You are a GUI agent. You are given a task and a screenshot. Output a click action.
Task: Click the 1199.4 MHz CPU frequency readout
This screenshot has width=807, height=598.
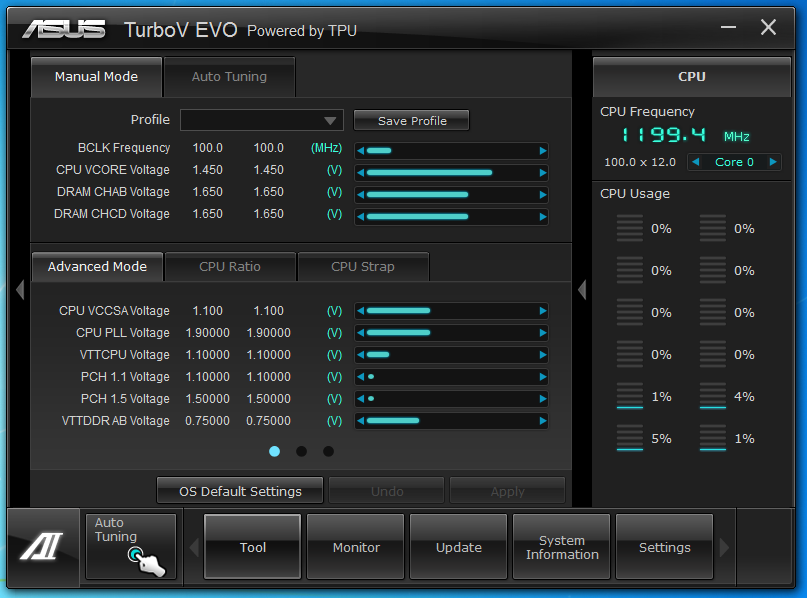click(685, 135)
